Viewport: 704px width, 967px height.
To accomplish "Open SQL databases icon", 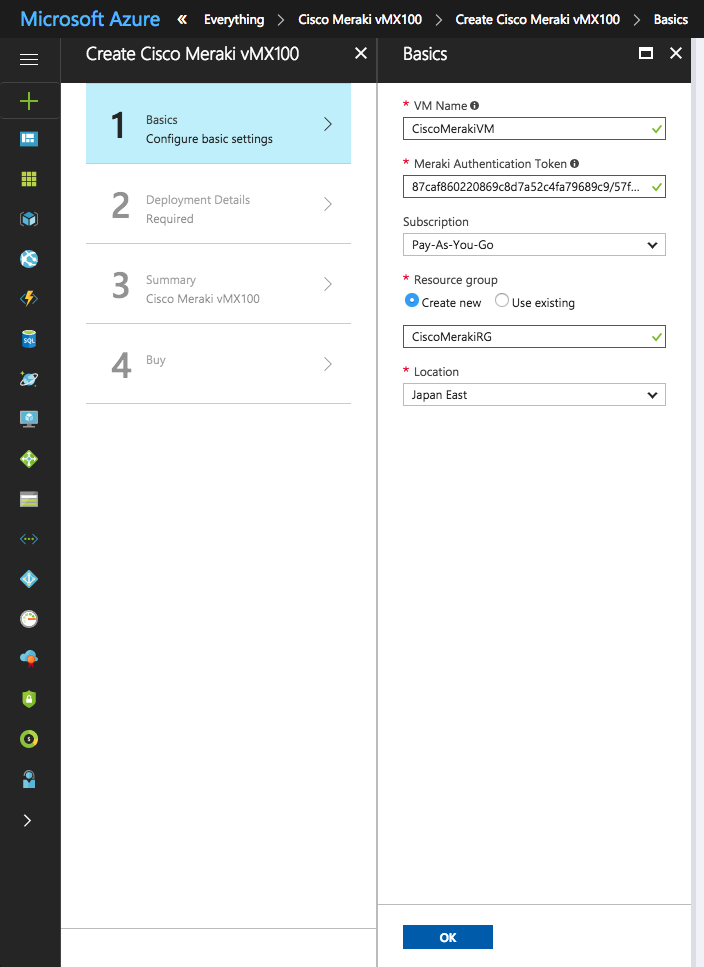I will click(29, 339).
